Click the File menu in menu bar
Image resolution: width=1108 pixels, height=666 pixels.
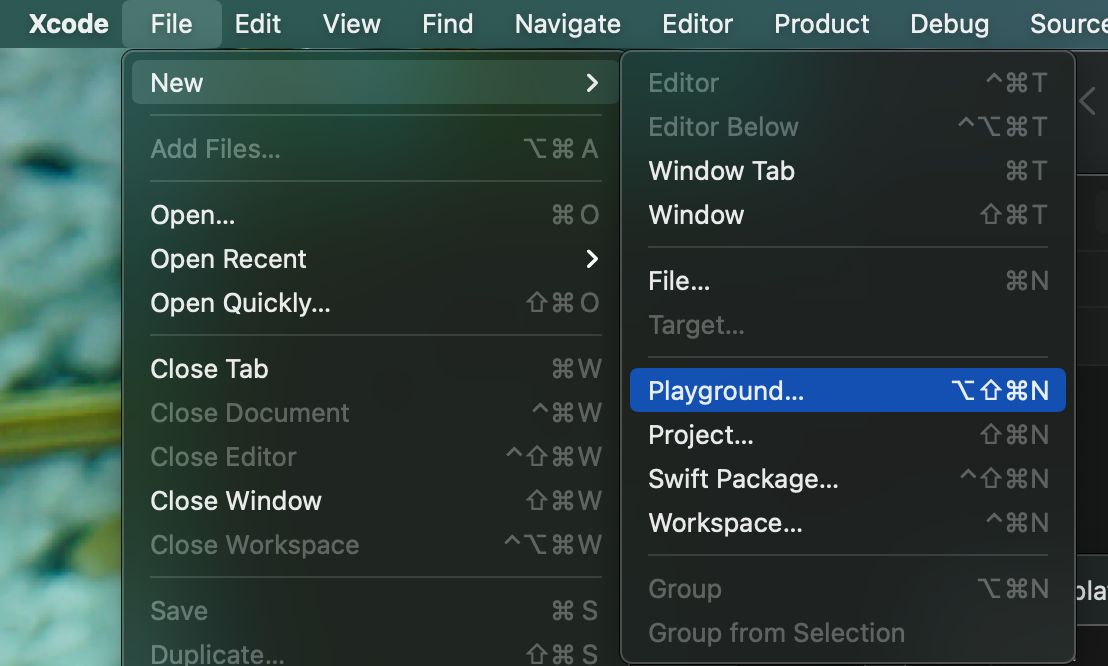(x=172, y=24)
